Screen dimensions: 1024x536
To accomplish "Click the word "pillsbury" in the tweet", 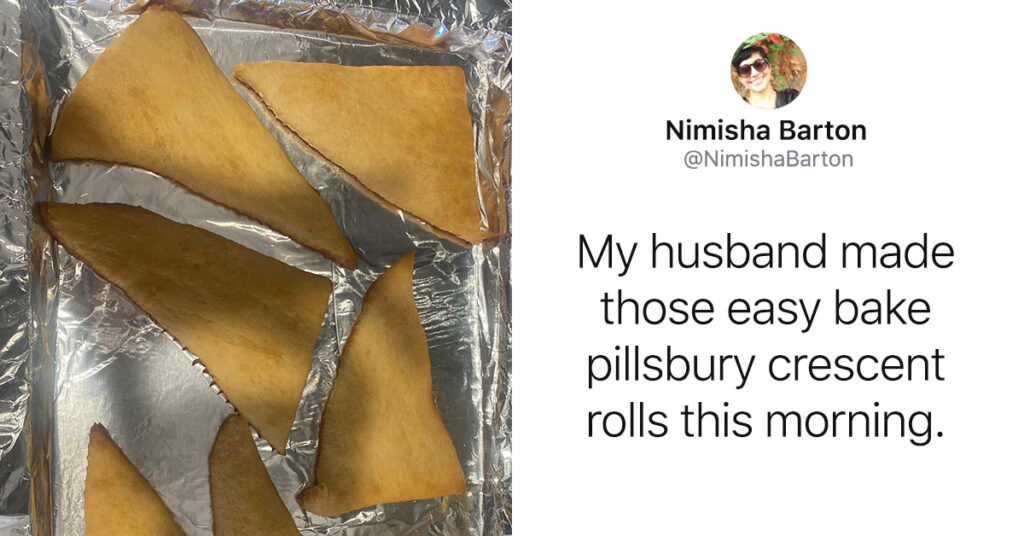I will tap(671, 368).
